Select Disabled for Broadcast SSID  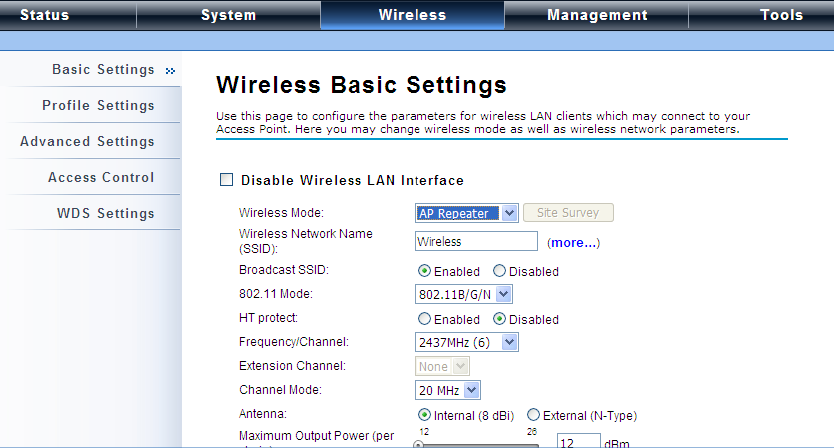pos(500,272)
